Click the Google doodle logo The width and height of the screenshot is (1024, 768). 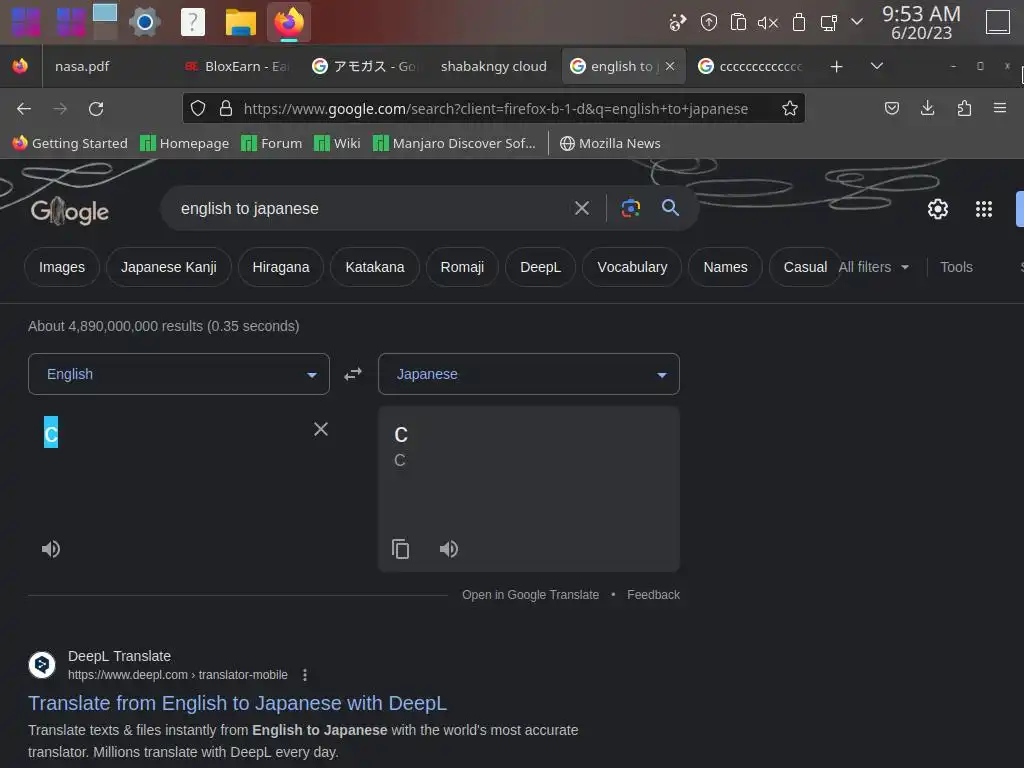coord(70,211)
